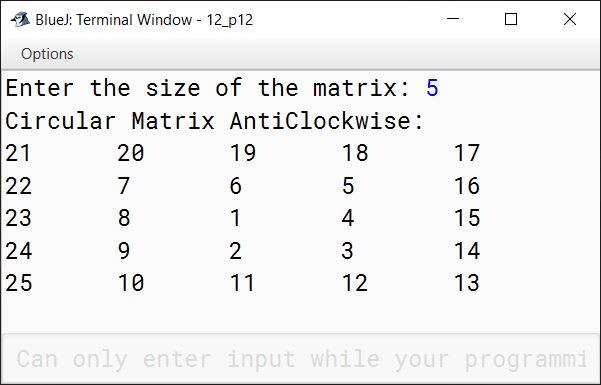Maximize the Terminal Window
Viewport: 601px width, 385px height.
511,18
